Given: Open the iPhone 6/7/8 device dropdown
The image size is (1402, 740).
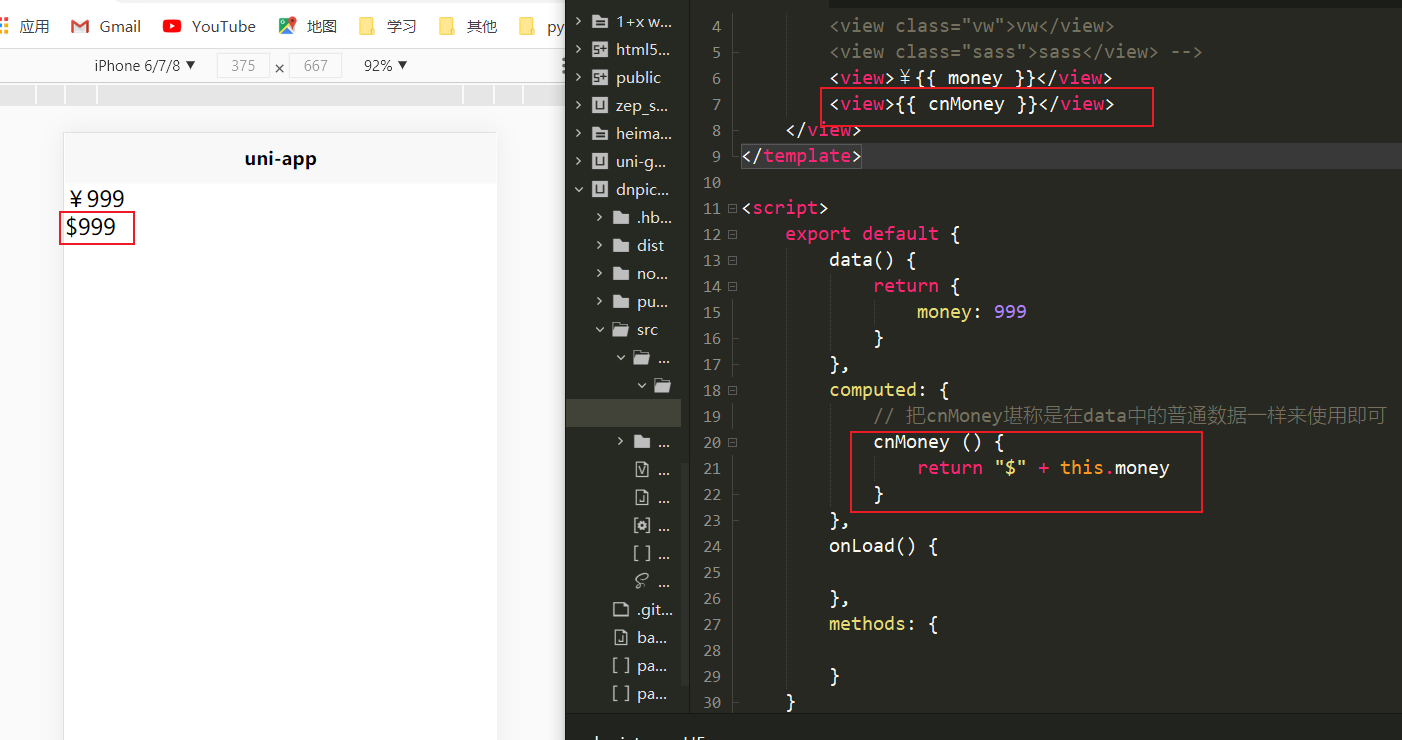Looking at the screenshot, I should [145, 65].
